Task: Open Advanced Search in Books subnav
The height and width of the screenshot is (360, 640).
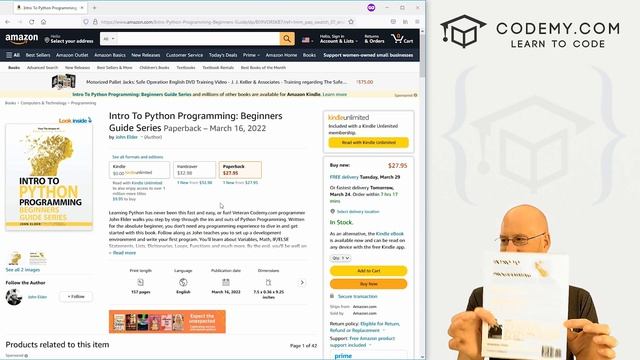Action: click(x=42, y=68)
